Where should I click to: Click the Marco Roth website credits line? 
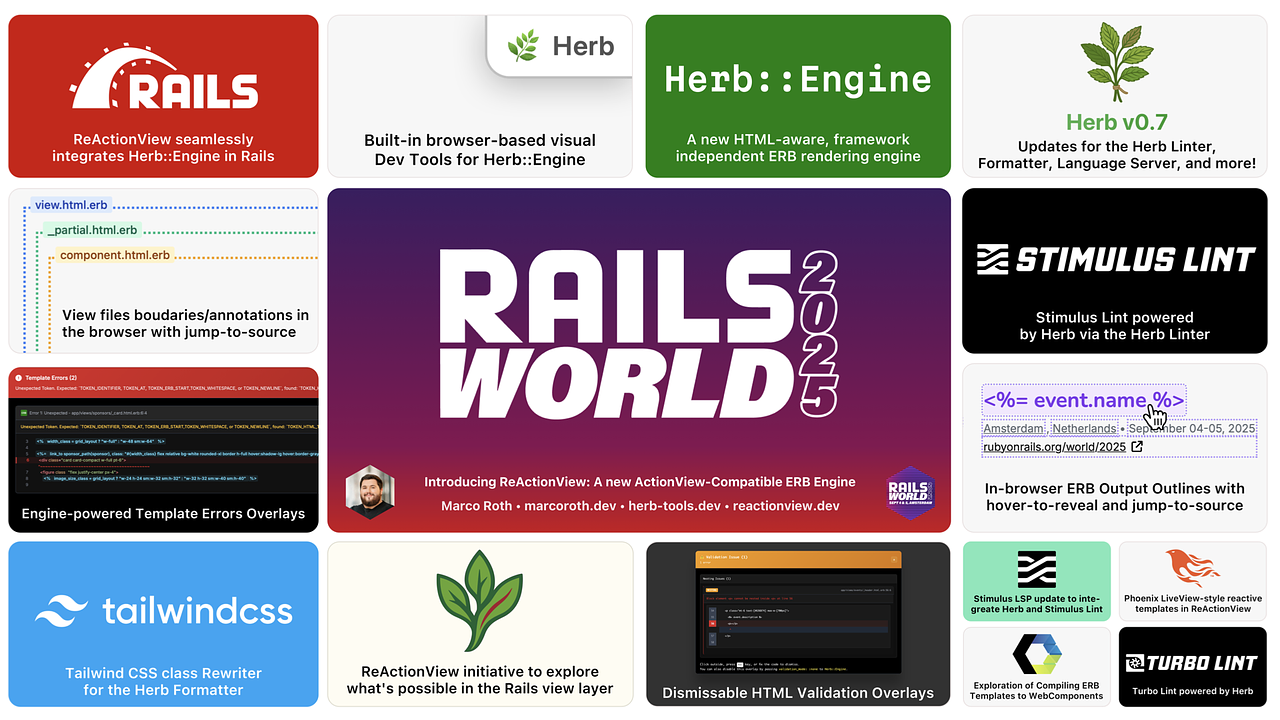(641, 506)
